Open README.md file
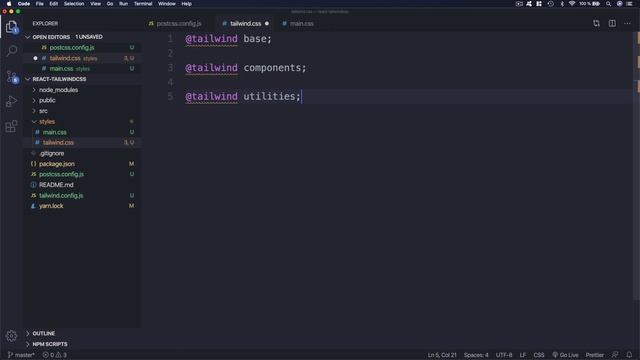The height and width of the screenshot is (360, 640). click(x=83, y=185)
